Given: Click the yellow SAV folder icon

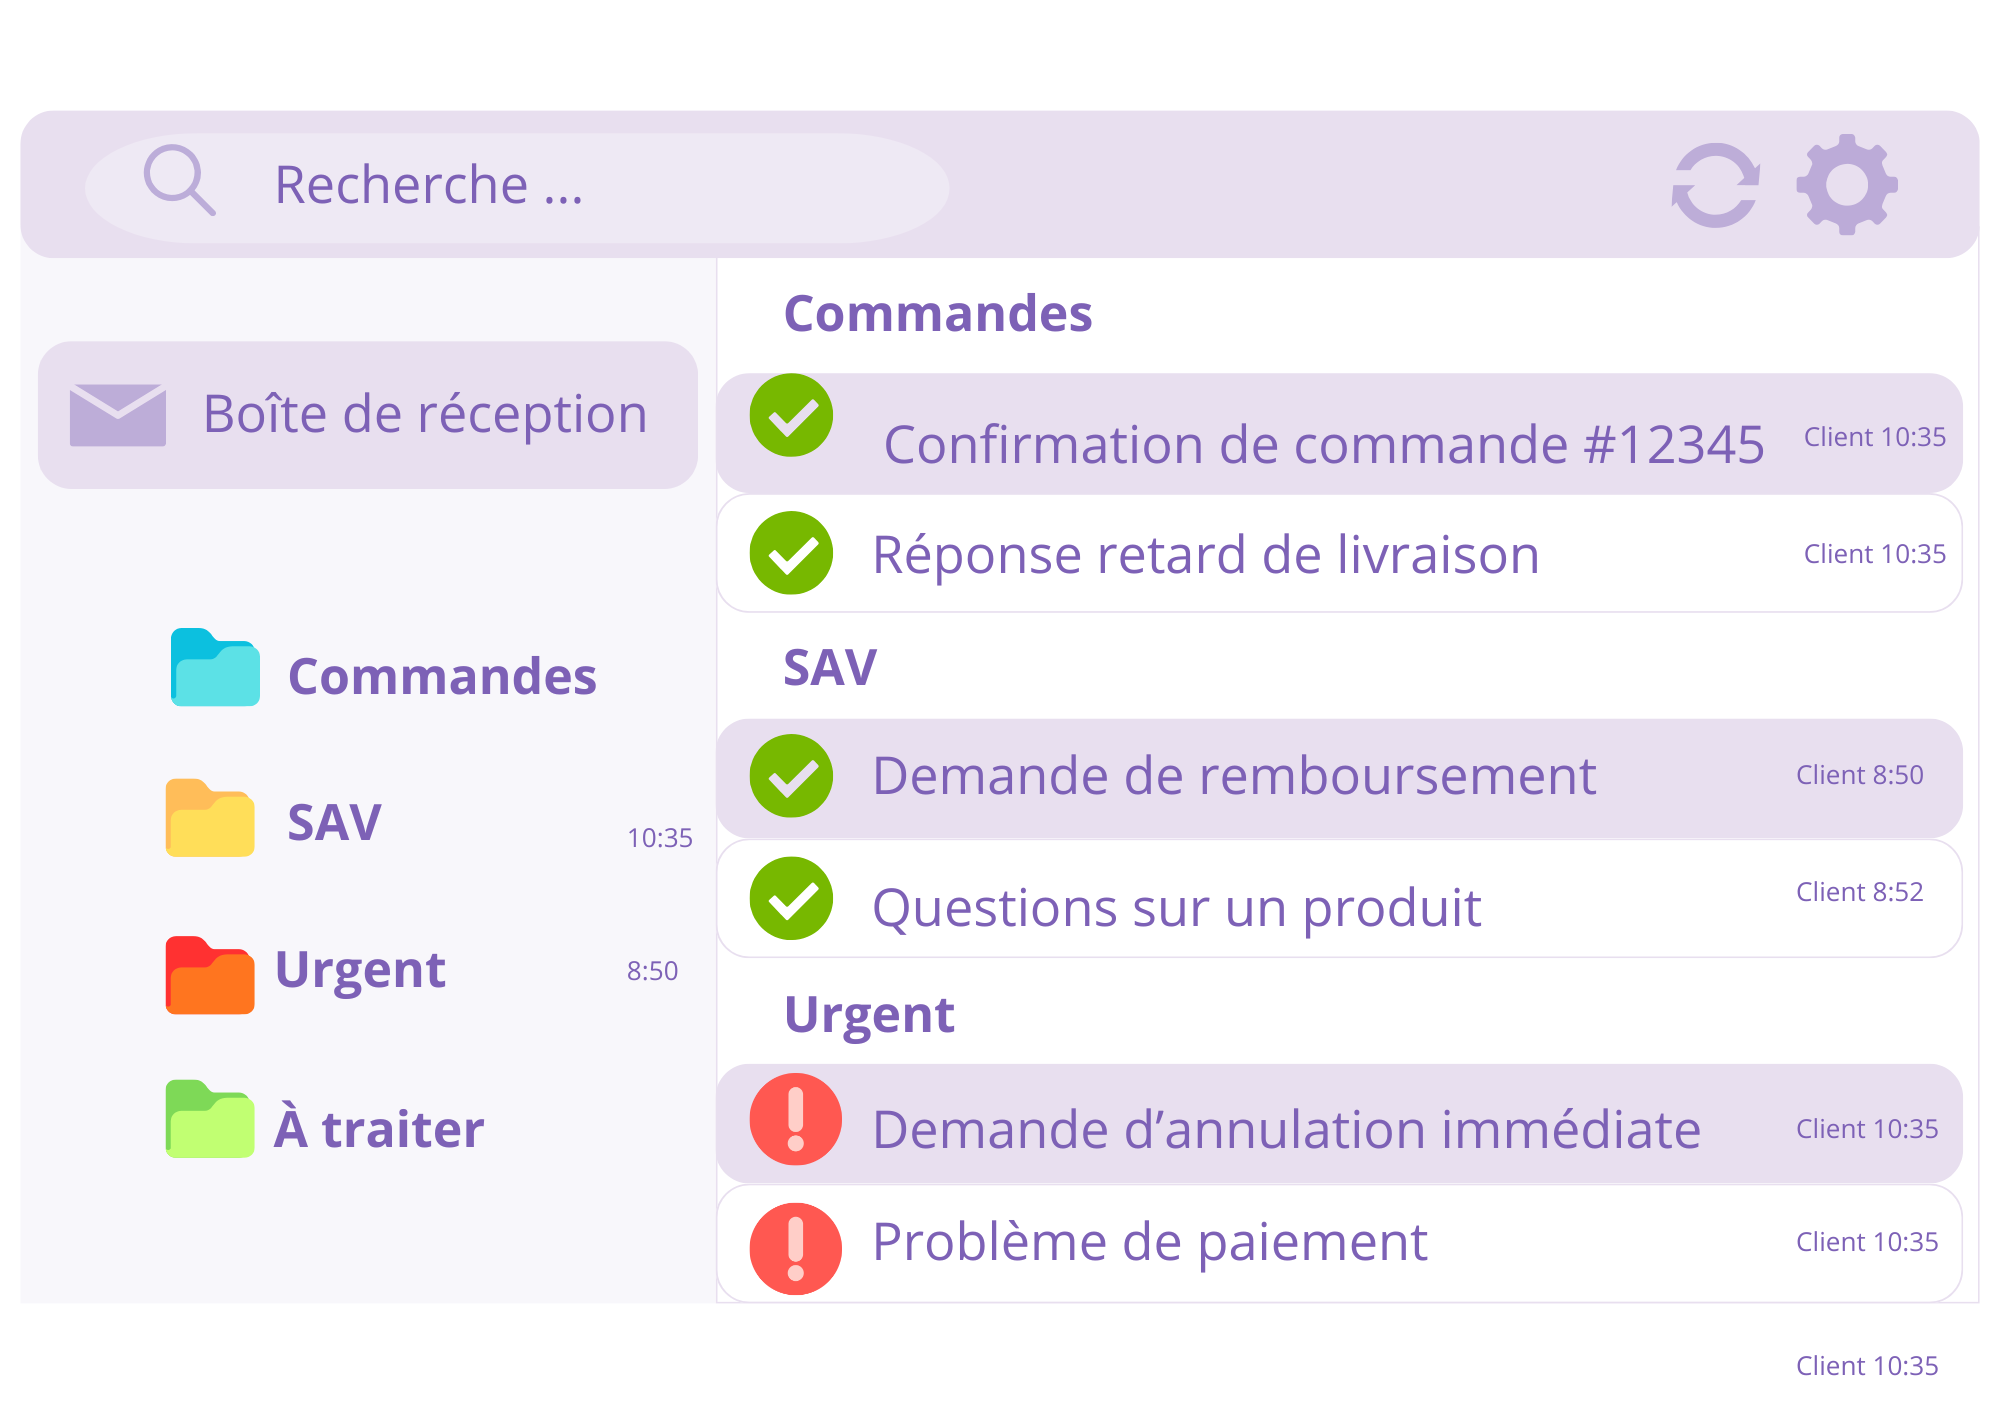Looking at the screenshot, I should pyautogui.click(x=209, y=818).
